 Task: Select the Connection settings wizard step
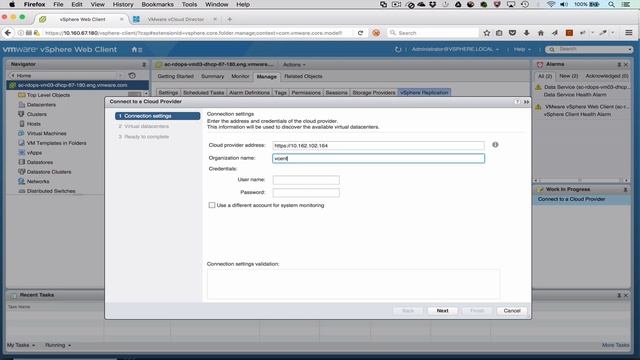point(158,116)
